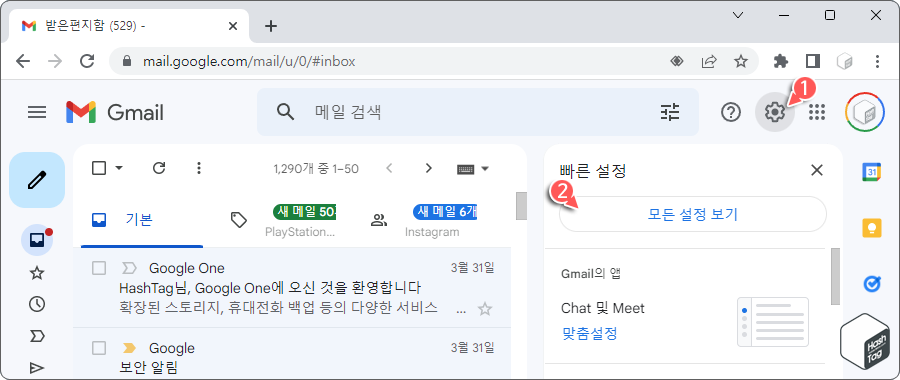This screenshot has height=380, width=900.
Task: Close the 받은편지함 browser tab
Action: (233, 26)
